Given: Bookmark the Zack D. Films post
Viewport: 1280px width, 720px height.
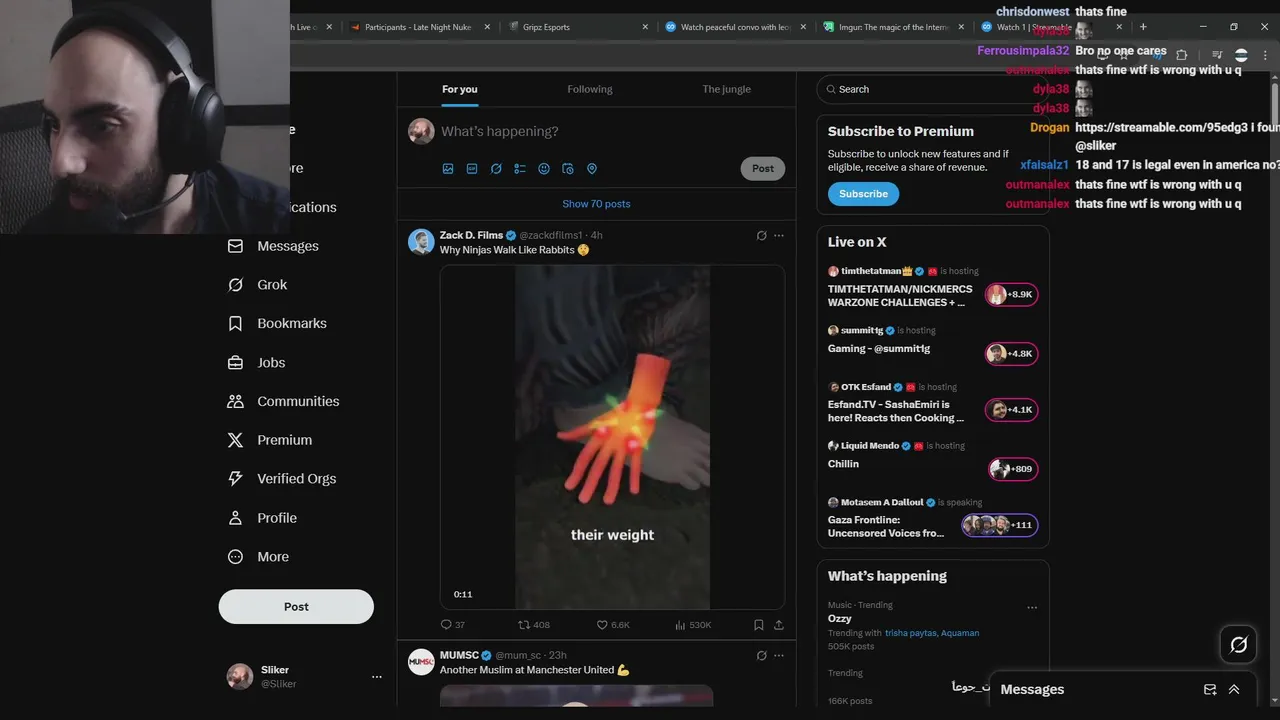Looking at the screenshot, I should [x=759, y=625].
